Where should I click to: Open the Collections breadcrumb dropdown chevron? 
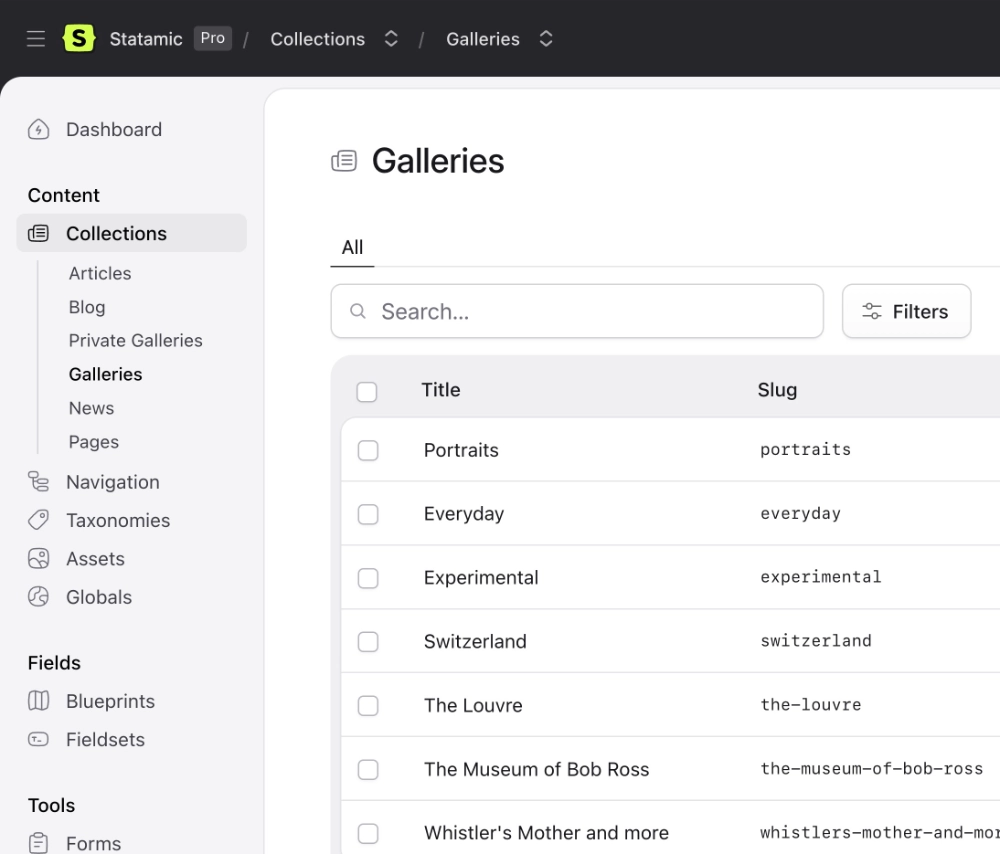(x=390, y=39)
